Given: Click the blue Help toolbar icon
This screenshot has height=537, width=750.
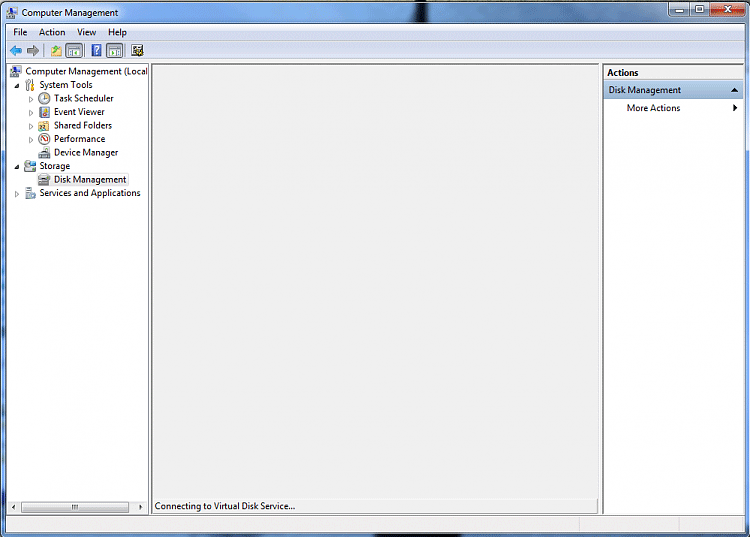Looking at the screenshot, I should tap(96, 50).
